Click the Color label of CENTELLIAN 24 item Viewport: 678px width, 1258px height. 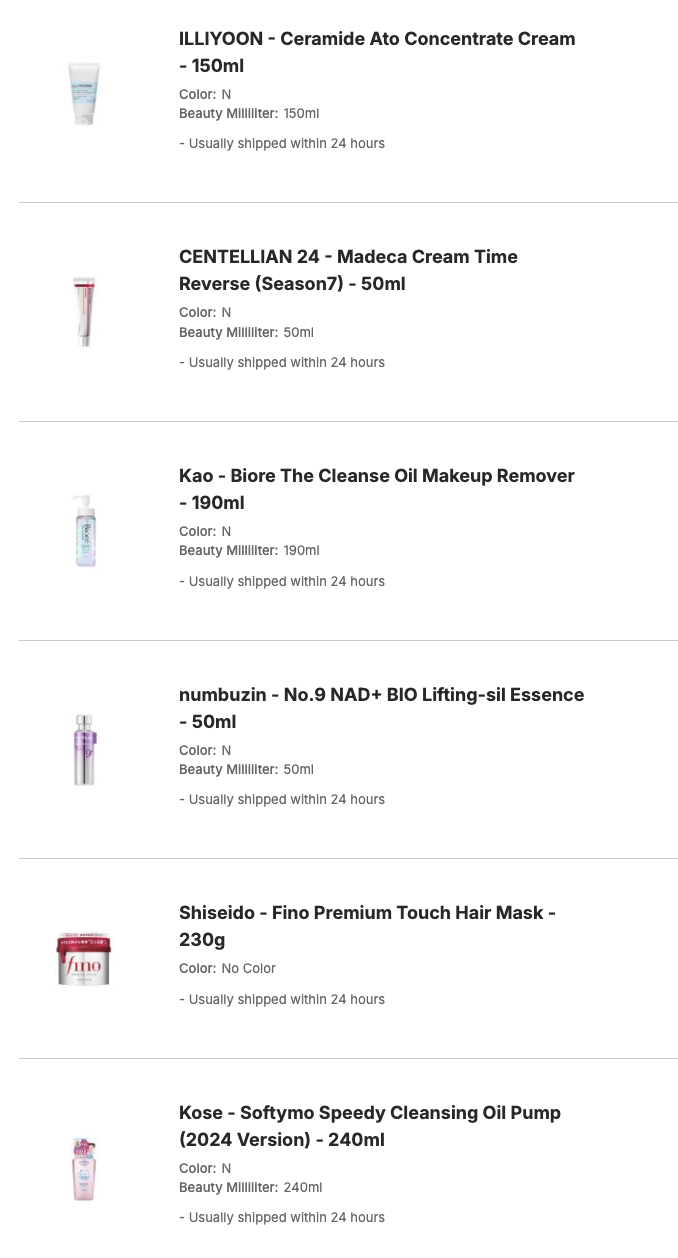(x=197, y=313)
